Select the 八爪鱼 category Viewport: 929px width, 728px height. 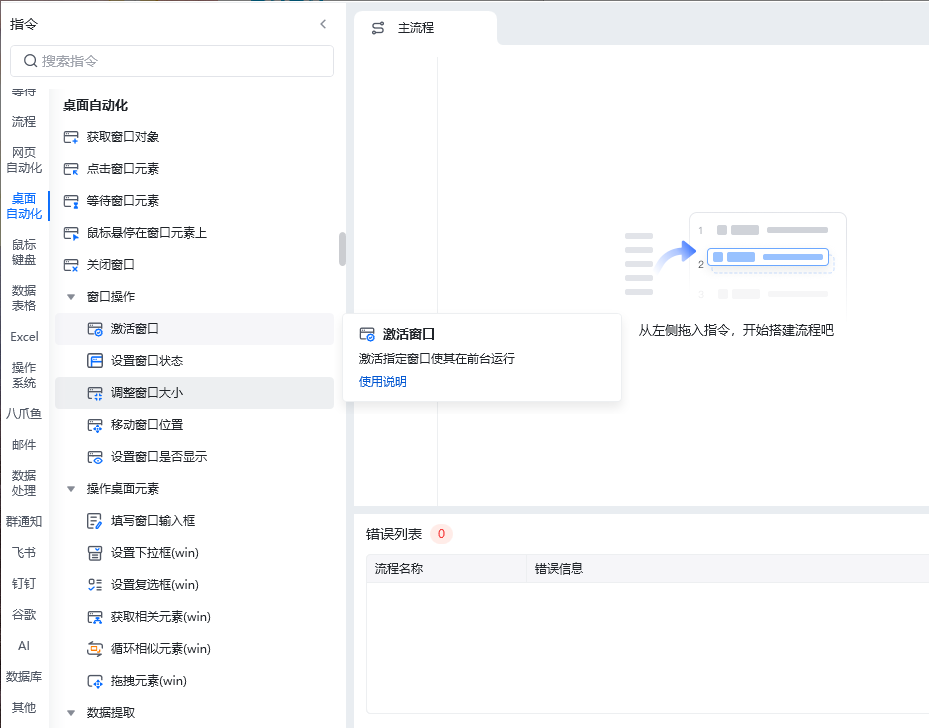pyautogui.click(x=24, y=413)
